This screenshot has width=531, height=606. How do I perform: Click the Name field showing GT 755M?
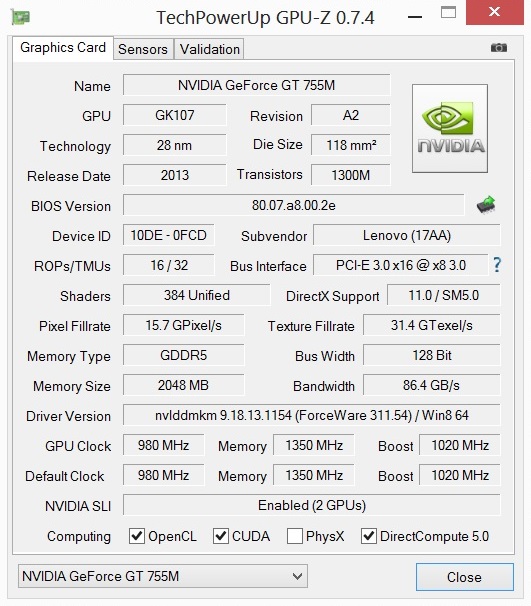click(x=257, y=85)
